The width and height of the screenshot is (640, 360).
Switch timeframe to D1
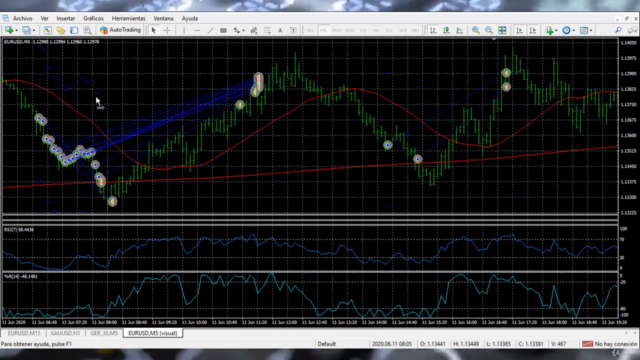coord(389,30)
